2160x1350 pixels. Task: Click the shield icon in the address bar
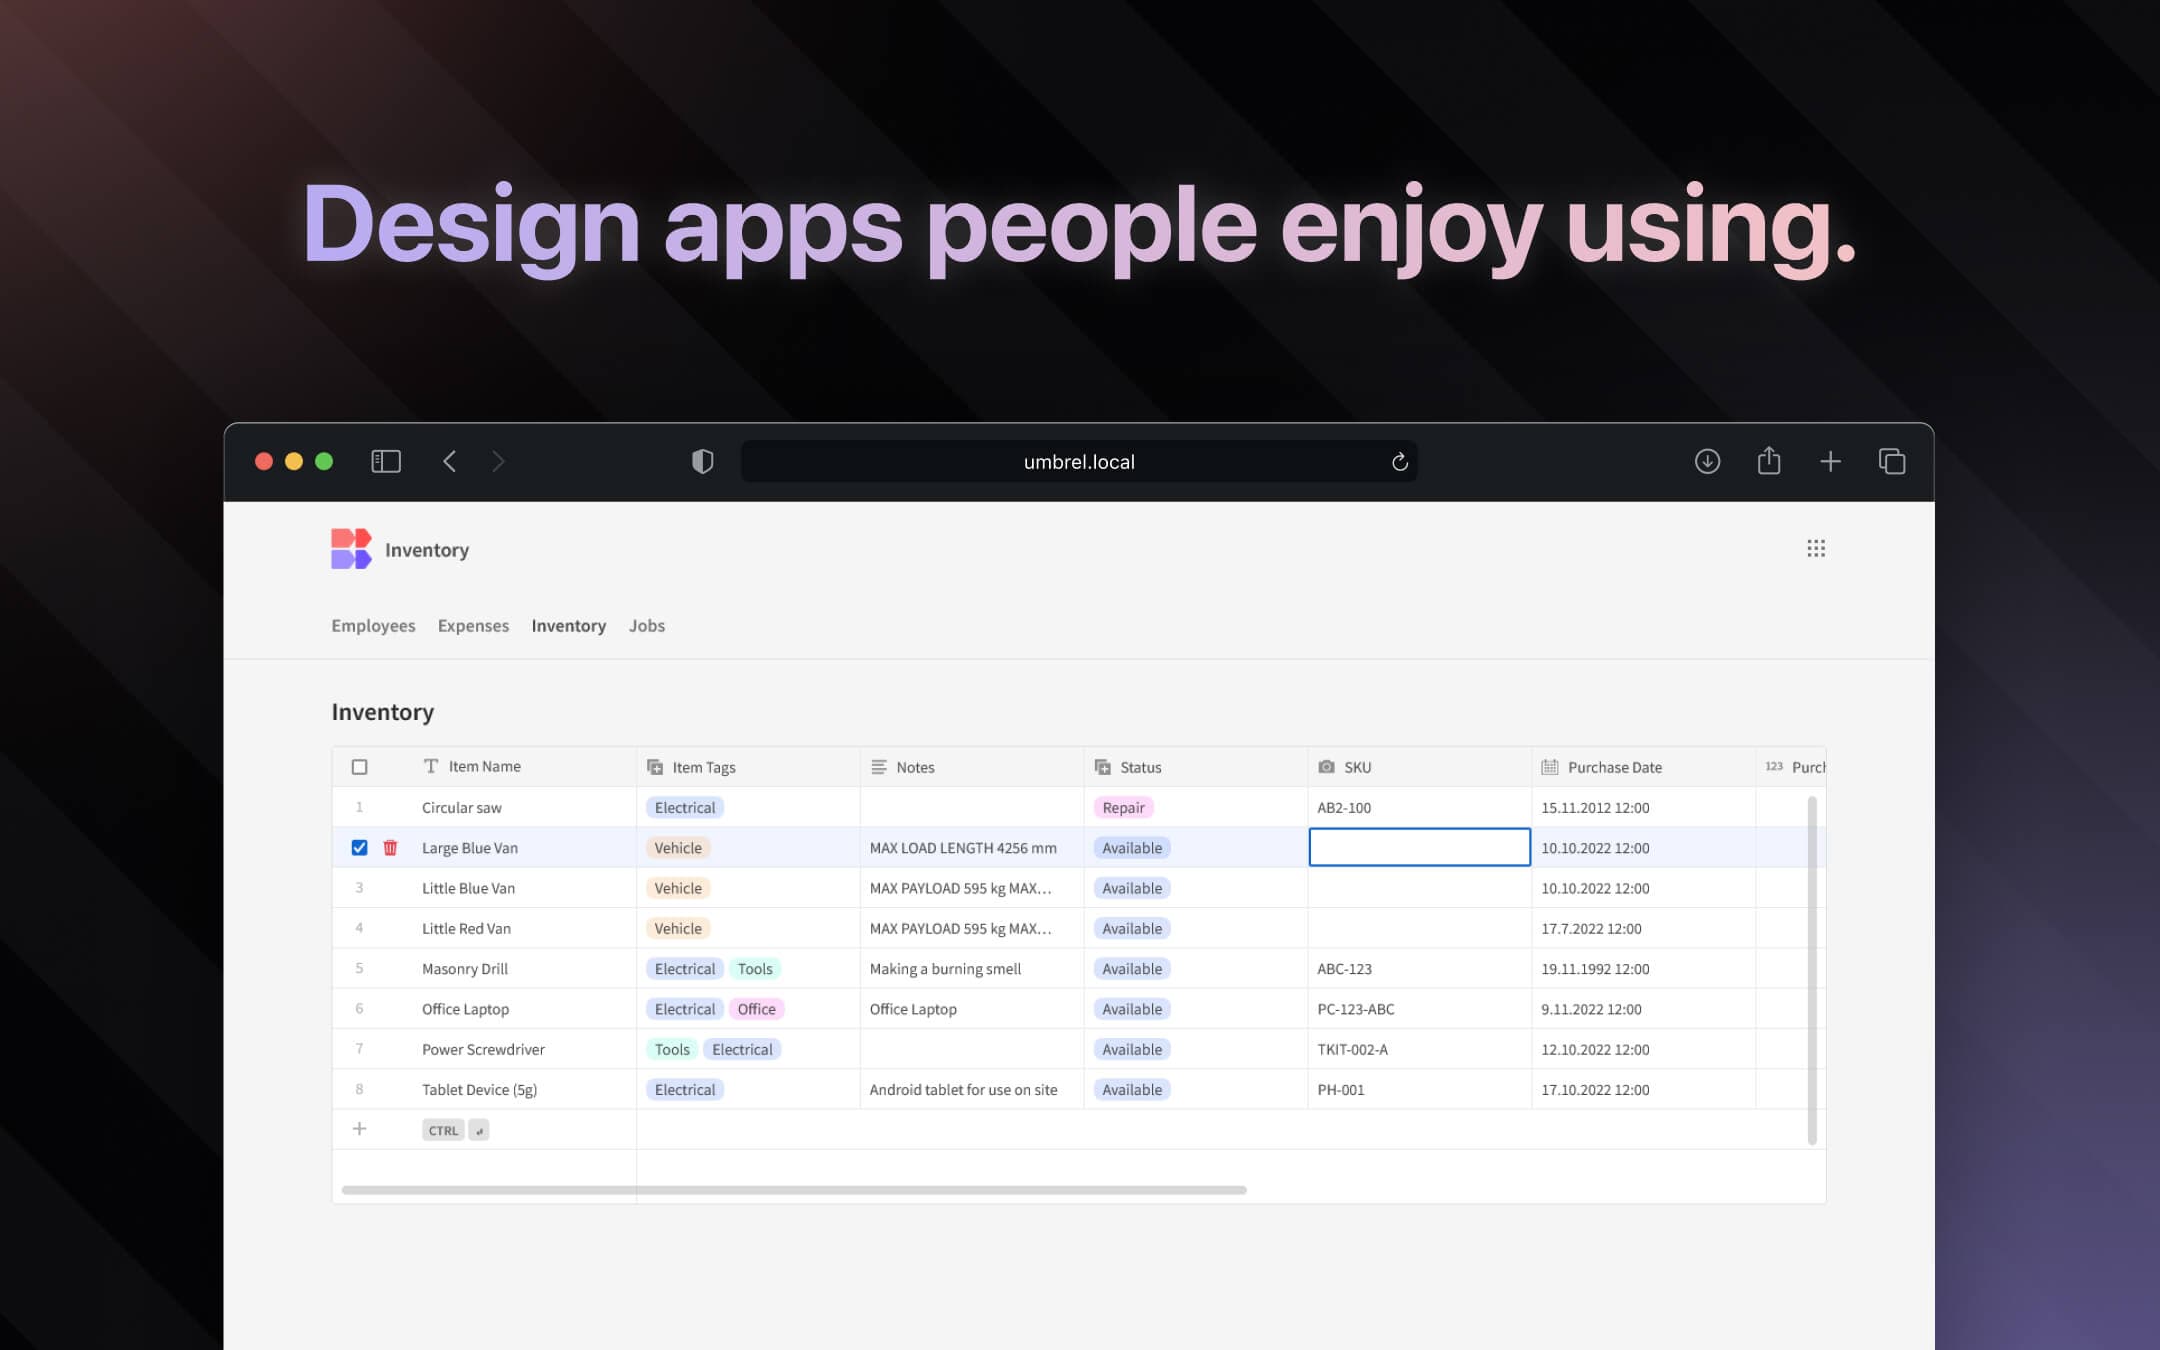tap(701, 460)
